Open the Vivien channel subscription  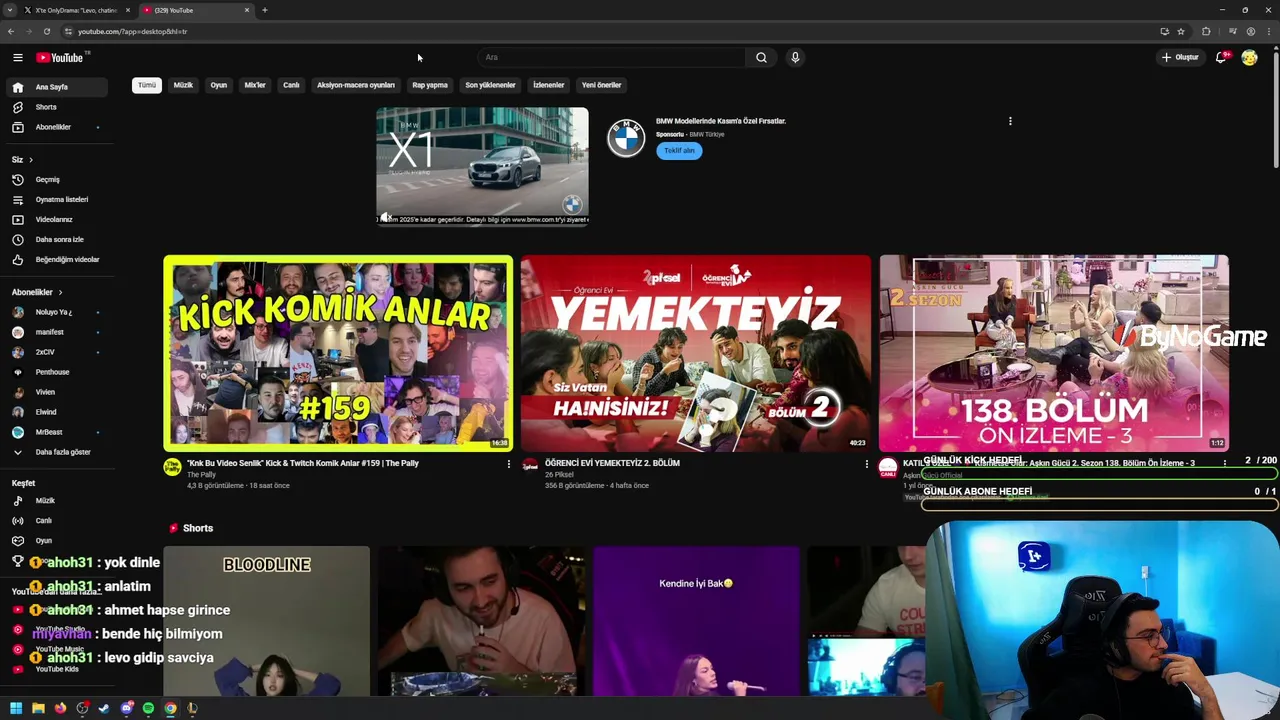coord(56,392)
